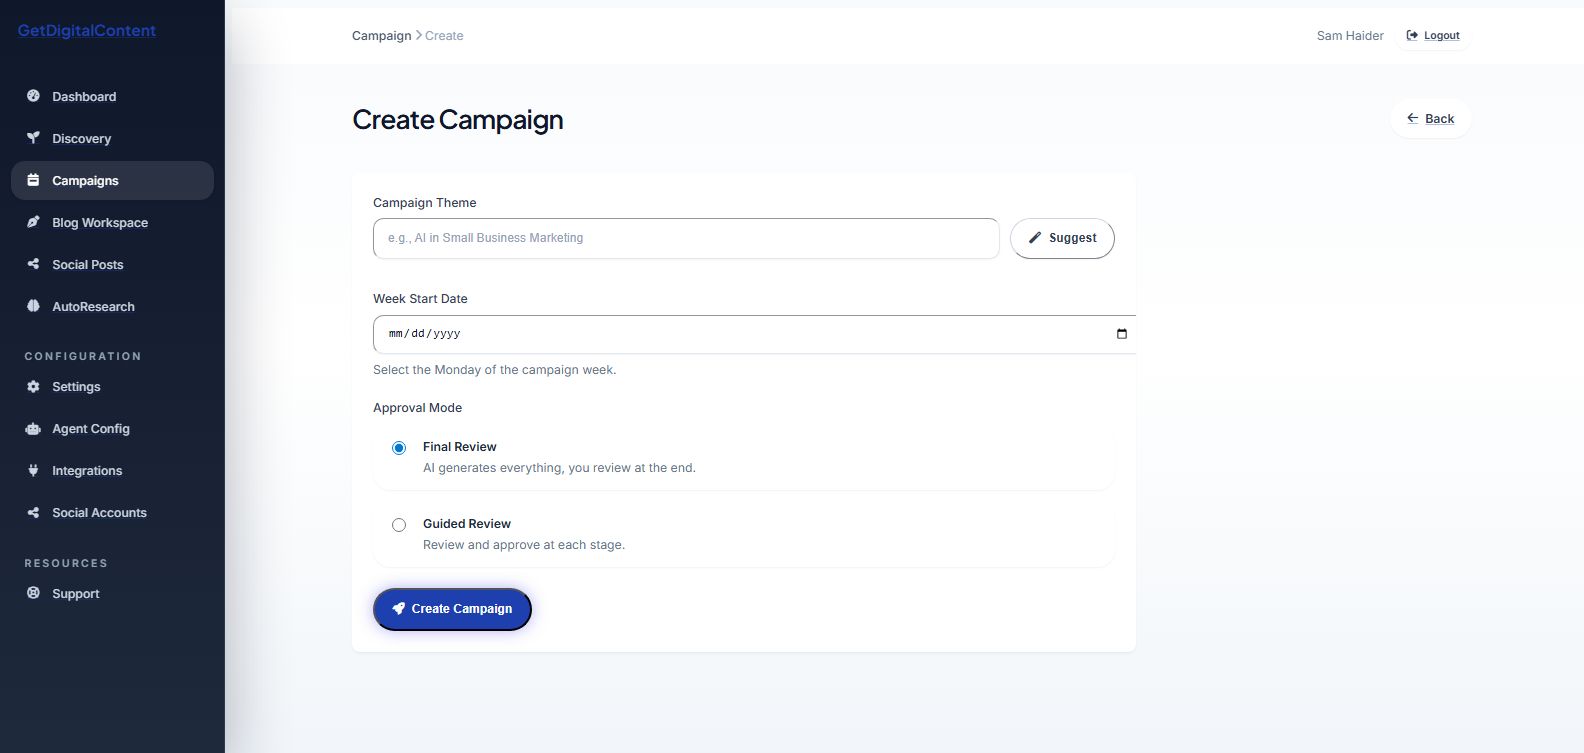Click the Social Posts share icon
Image resolution: width=1584 pixels, height=753 pixels.
[x=33, y=264]
